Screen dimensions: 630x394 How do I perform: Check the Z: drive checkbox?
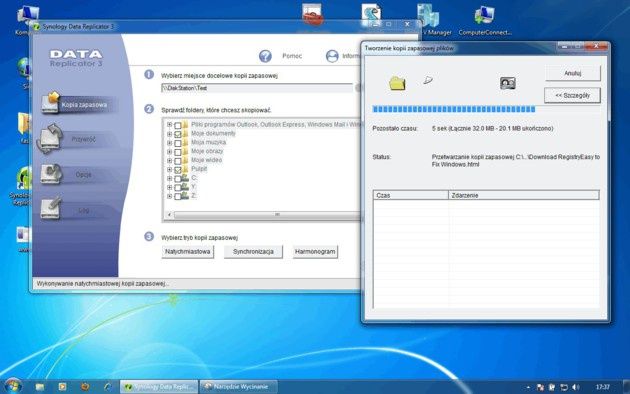178,196
